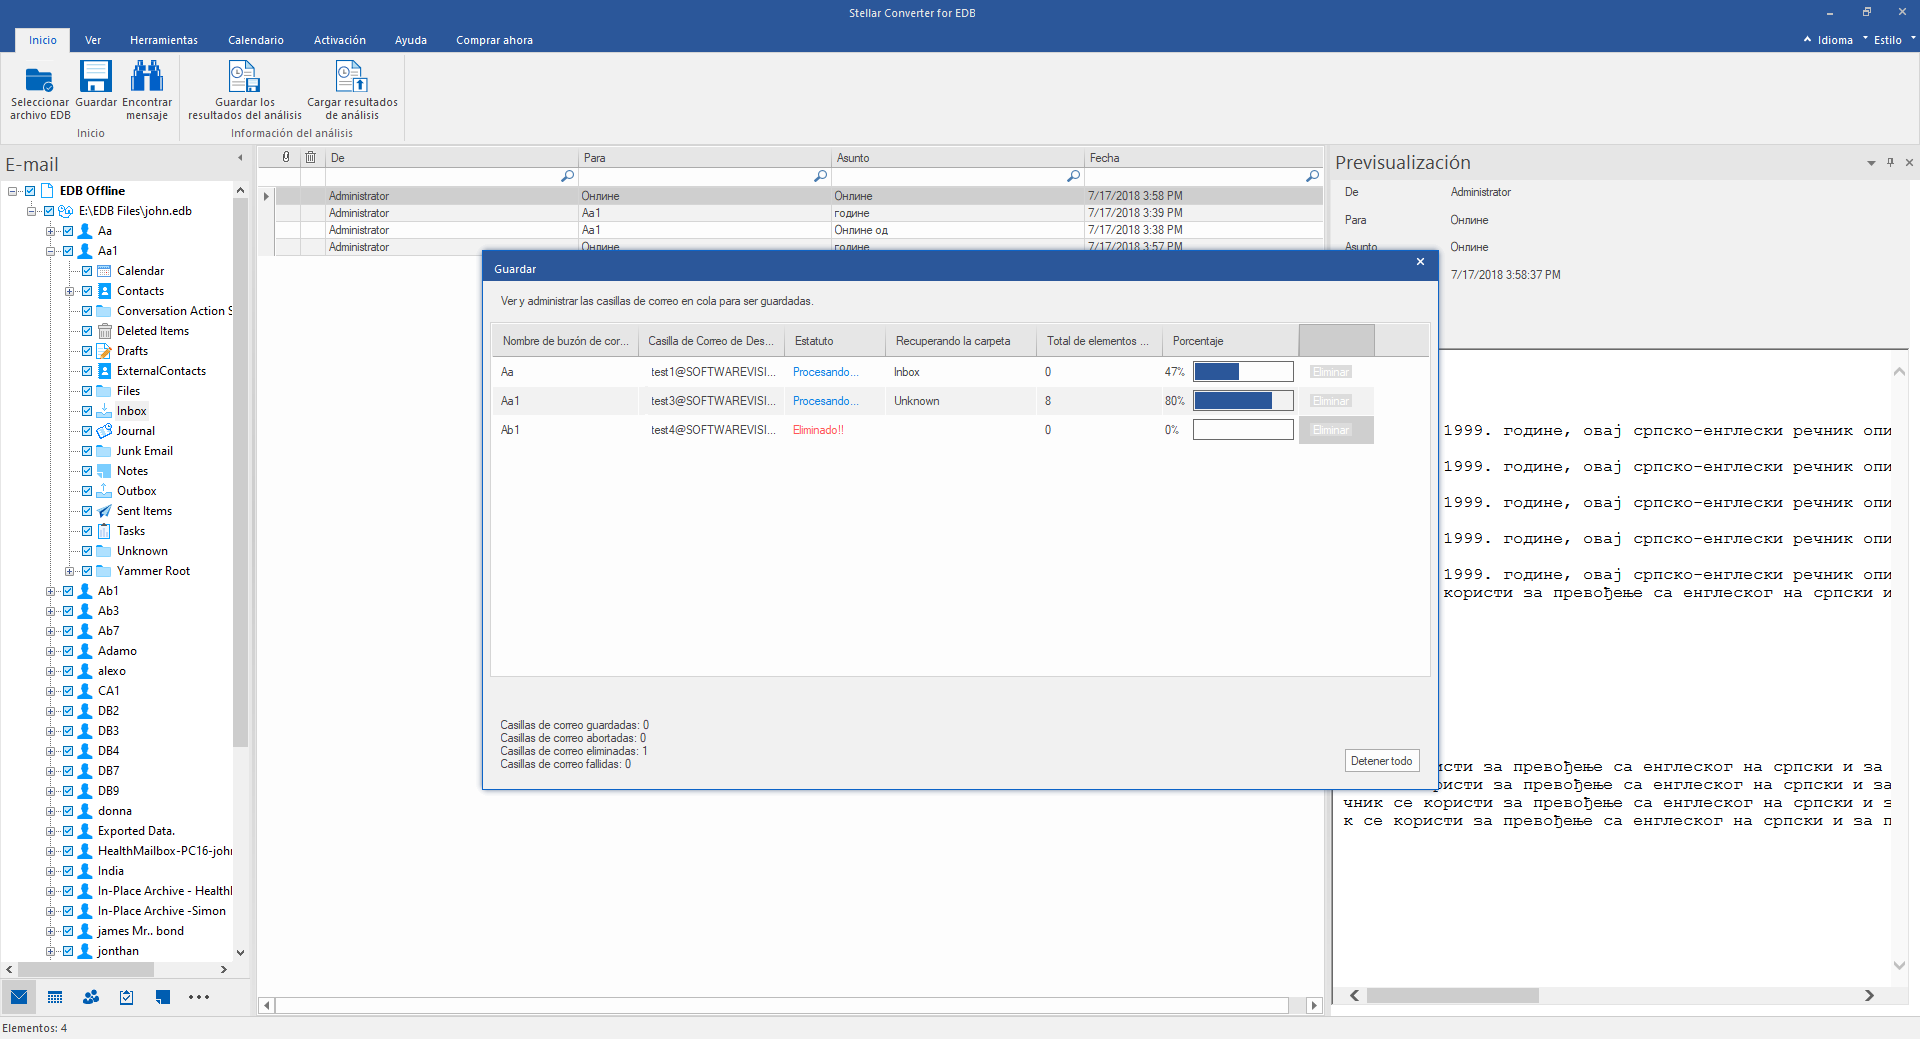Sort by Porcentaje column header
1920x1039 pixels.
click(x=1230, y=341)
